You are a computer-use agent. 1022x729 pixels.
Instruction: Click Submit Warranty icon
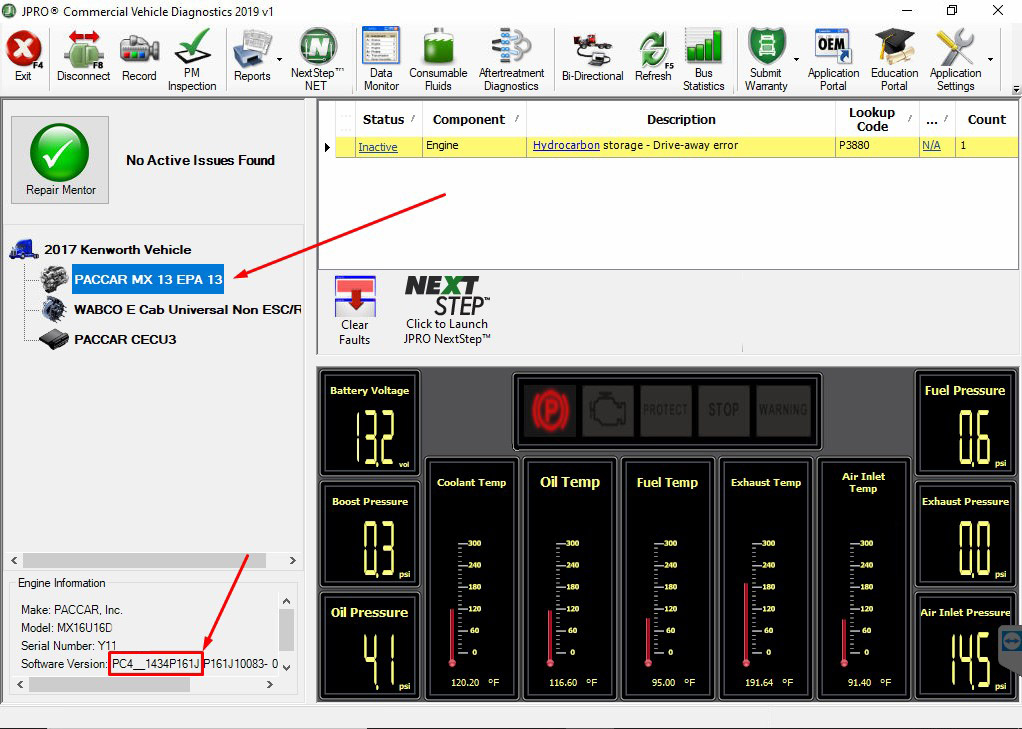pyautogui.click(x=766, y=60)
